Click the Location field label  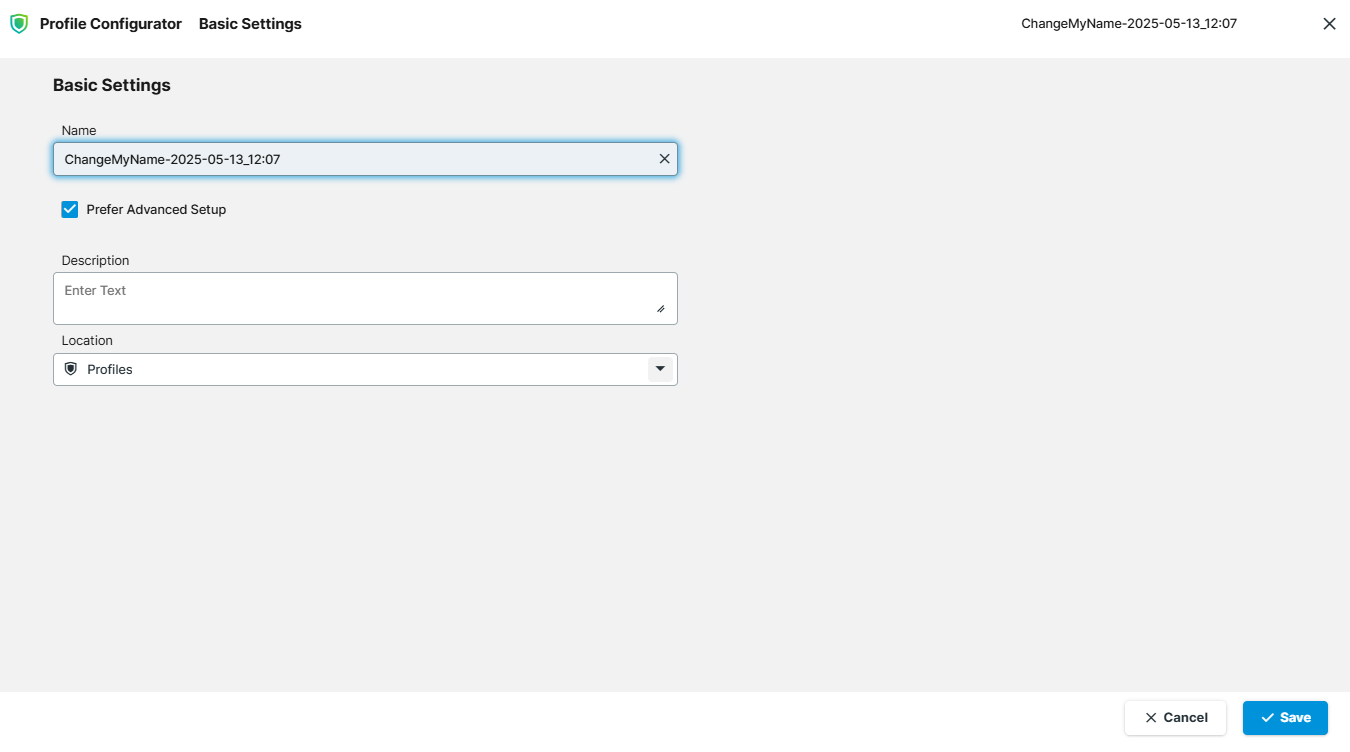click(87, 341)
